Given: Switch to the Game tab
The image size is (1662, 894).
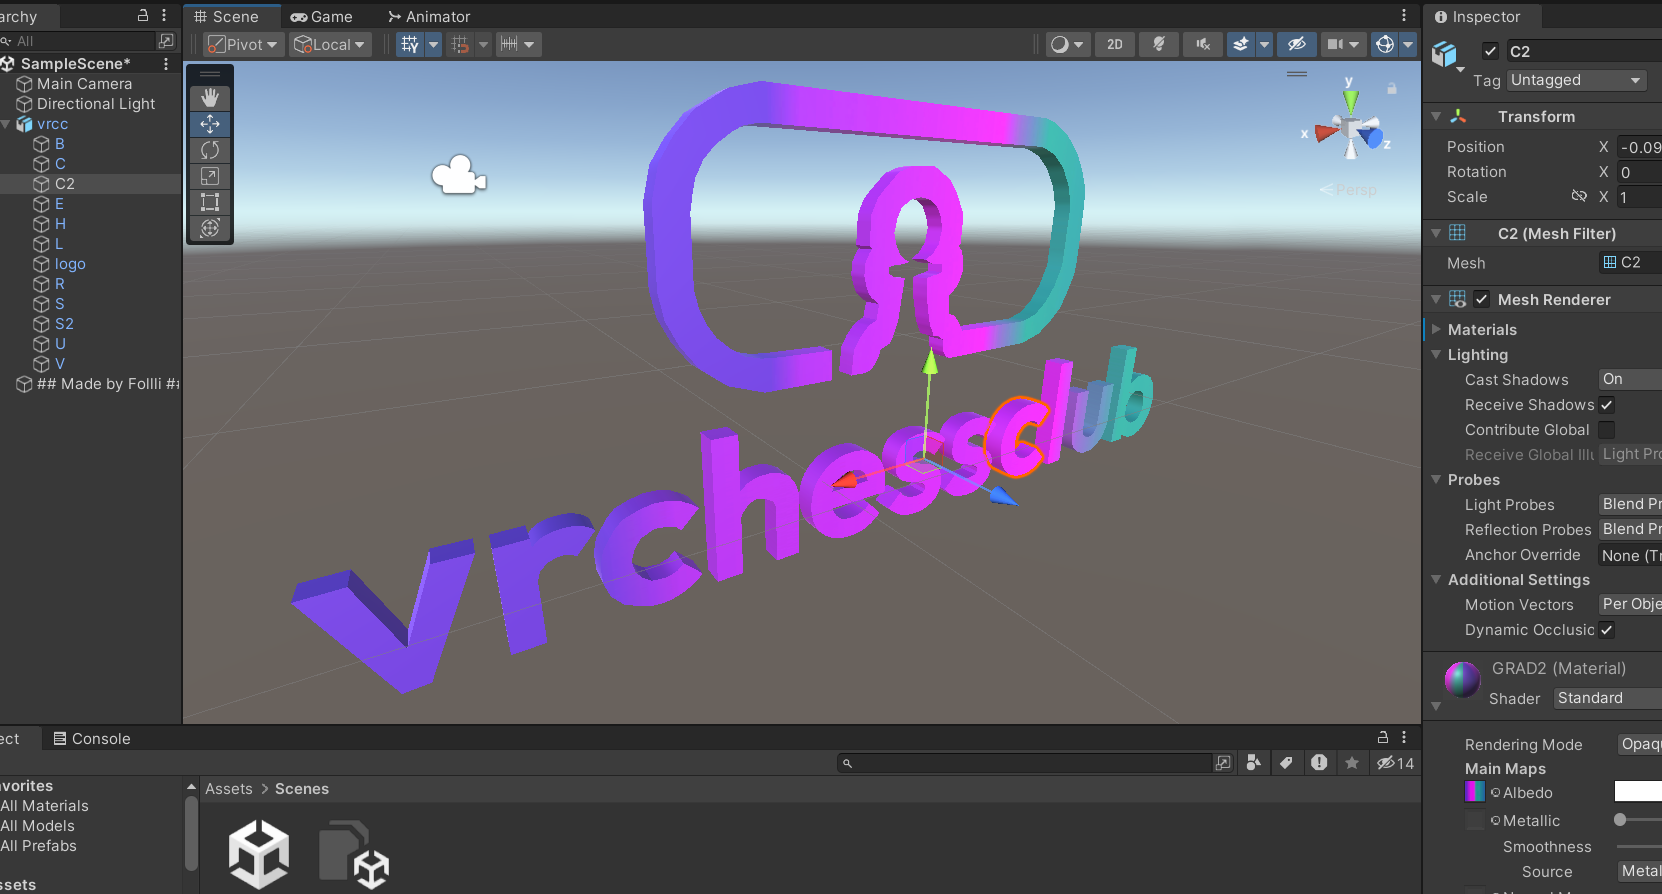Looking at the screenshot, I should coord(321,16).
